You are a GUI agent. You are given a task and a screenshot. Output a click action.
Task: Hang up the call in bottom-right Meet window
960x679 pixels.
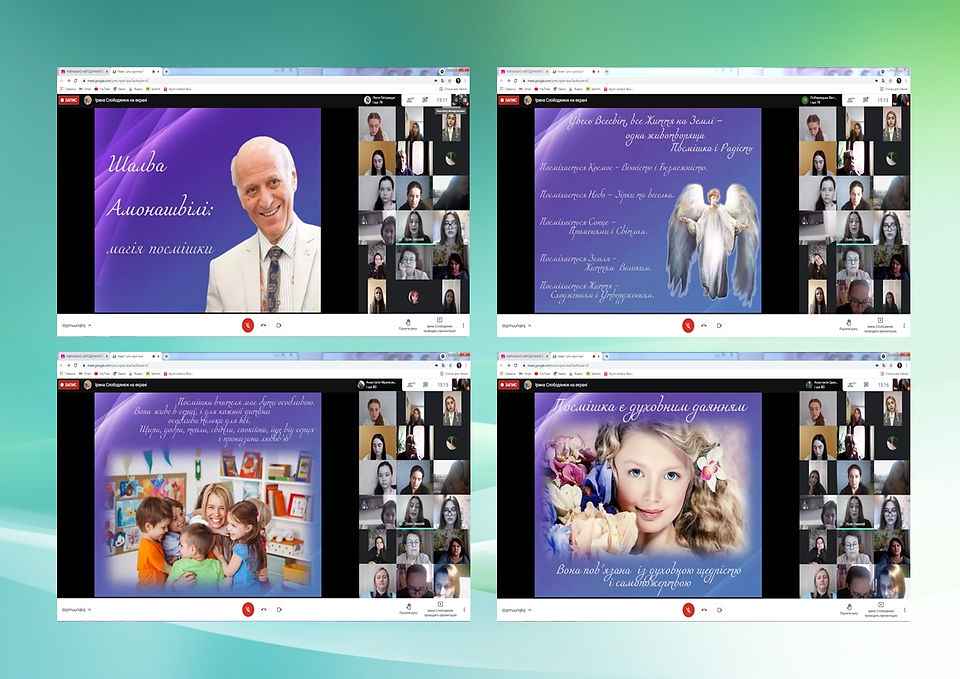[704, 609]
